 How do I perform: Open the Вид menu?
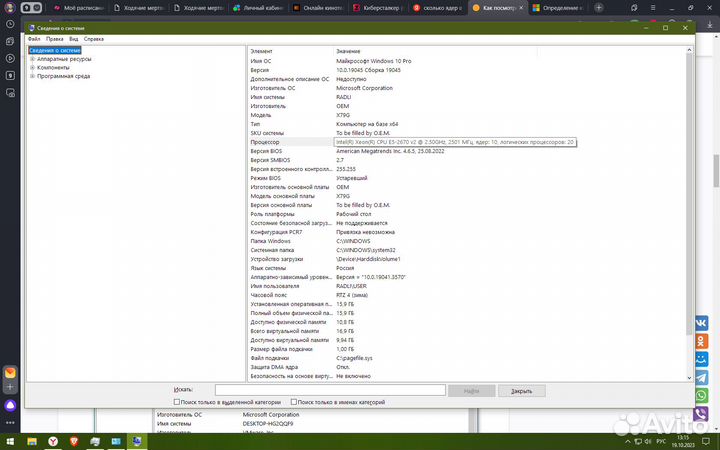coord(73,39)
